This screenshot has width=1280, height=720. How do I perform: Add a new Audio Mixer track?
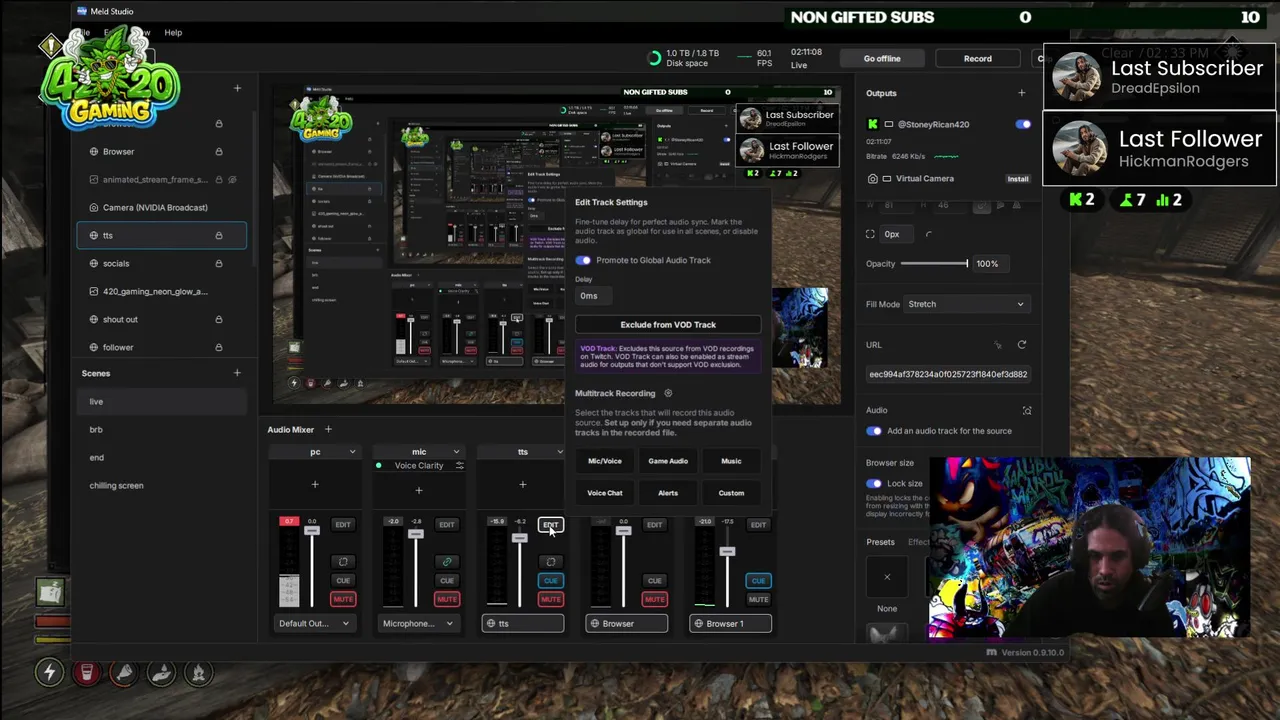(x=328, y=429)
